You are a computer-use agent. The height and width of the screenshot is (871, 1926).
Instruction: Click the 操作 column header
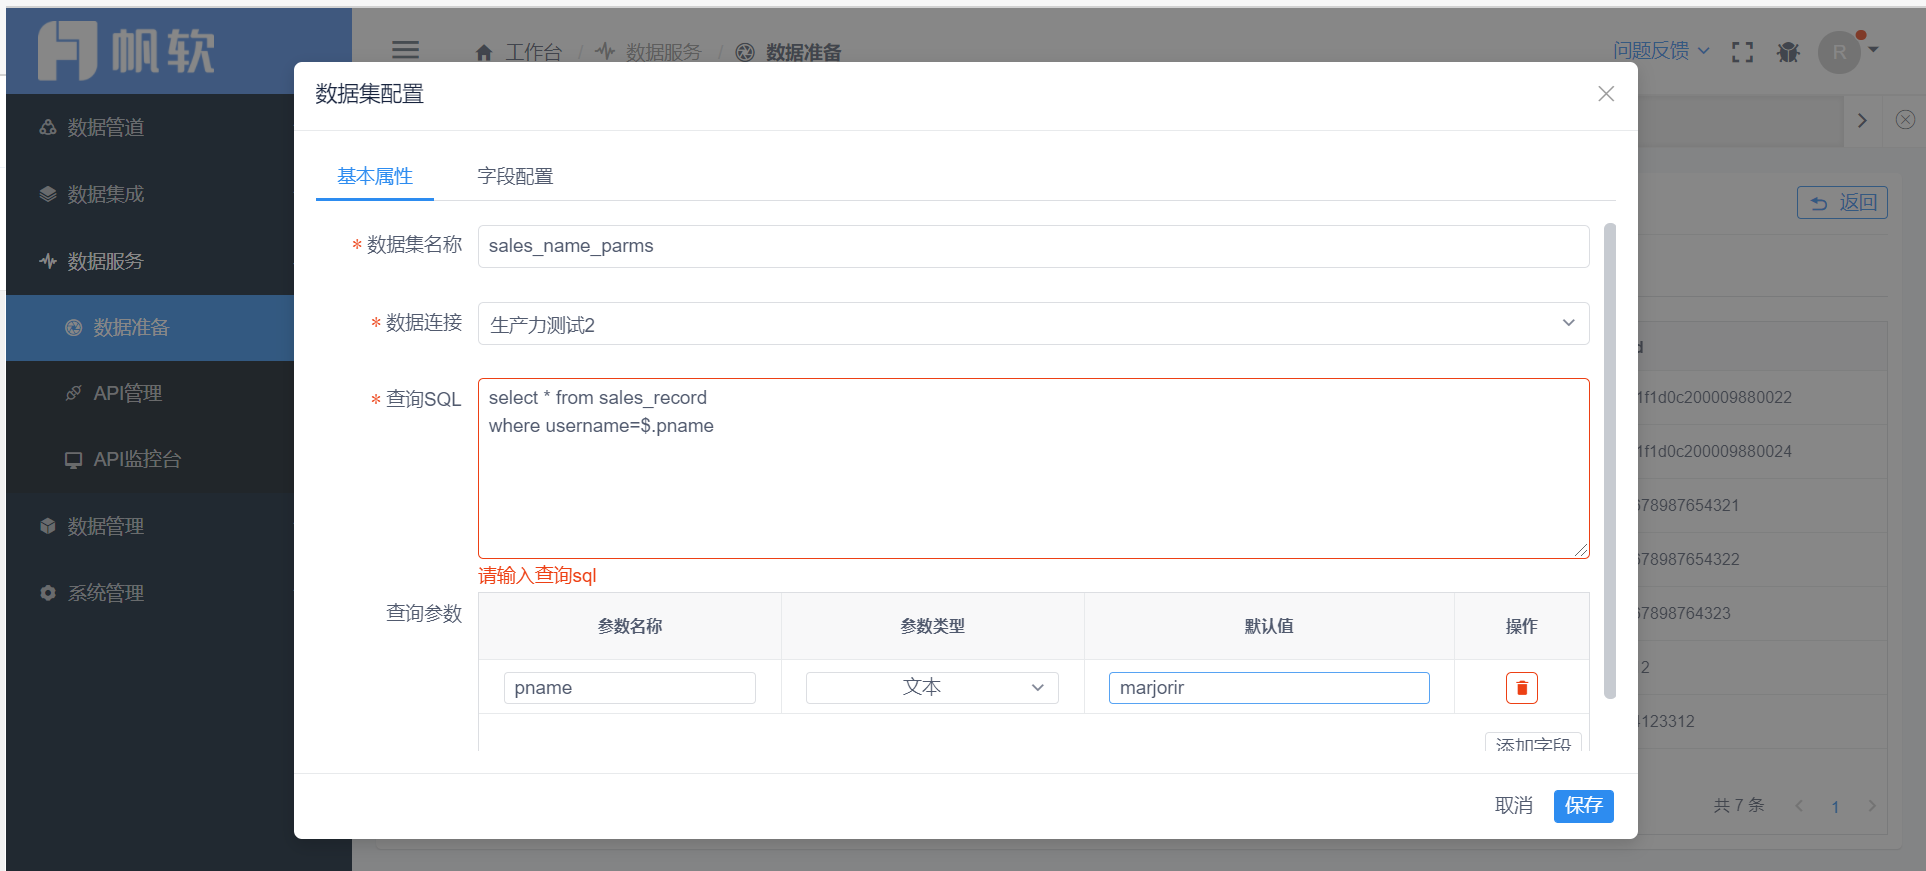tap(1521, 626)
